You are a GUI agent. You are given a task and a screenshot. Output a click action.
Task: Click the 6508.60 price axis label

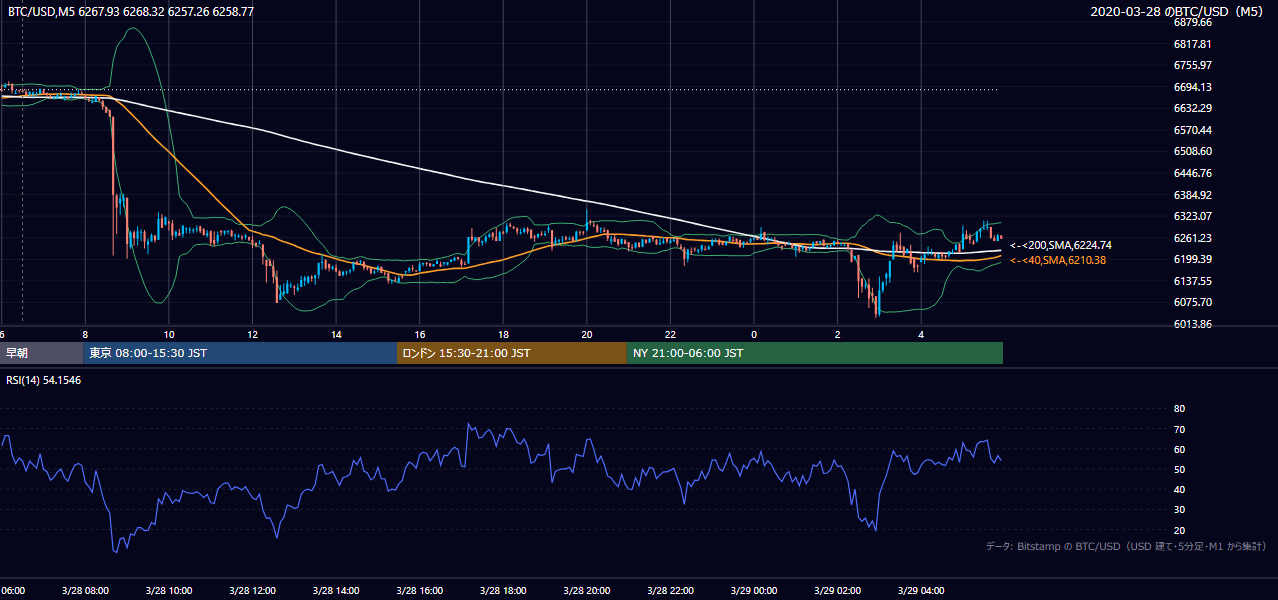point(1192,151)
